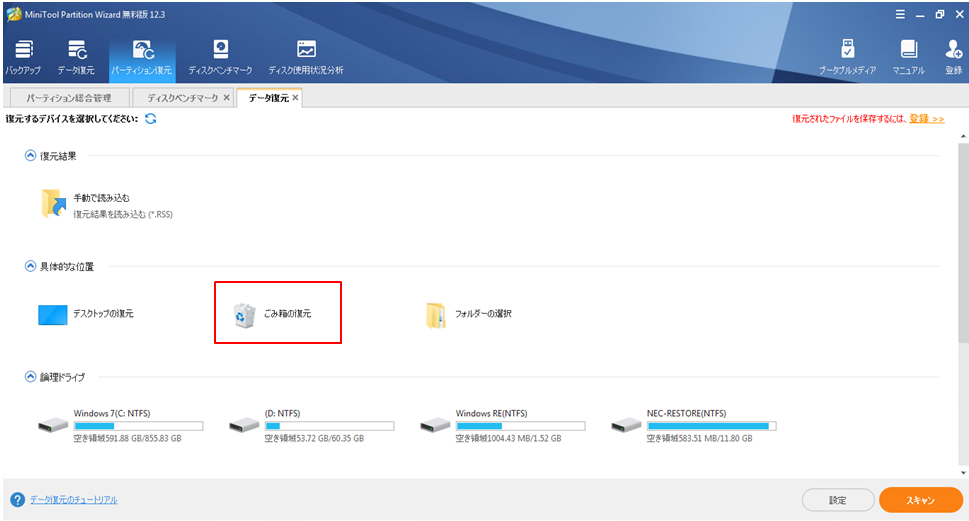The image size is (969, 521).
Task: Click D: drive usage bar
Action: pyautogui.click(x=329, y=426)
